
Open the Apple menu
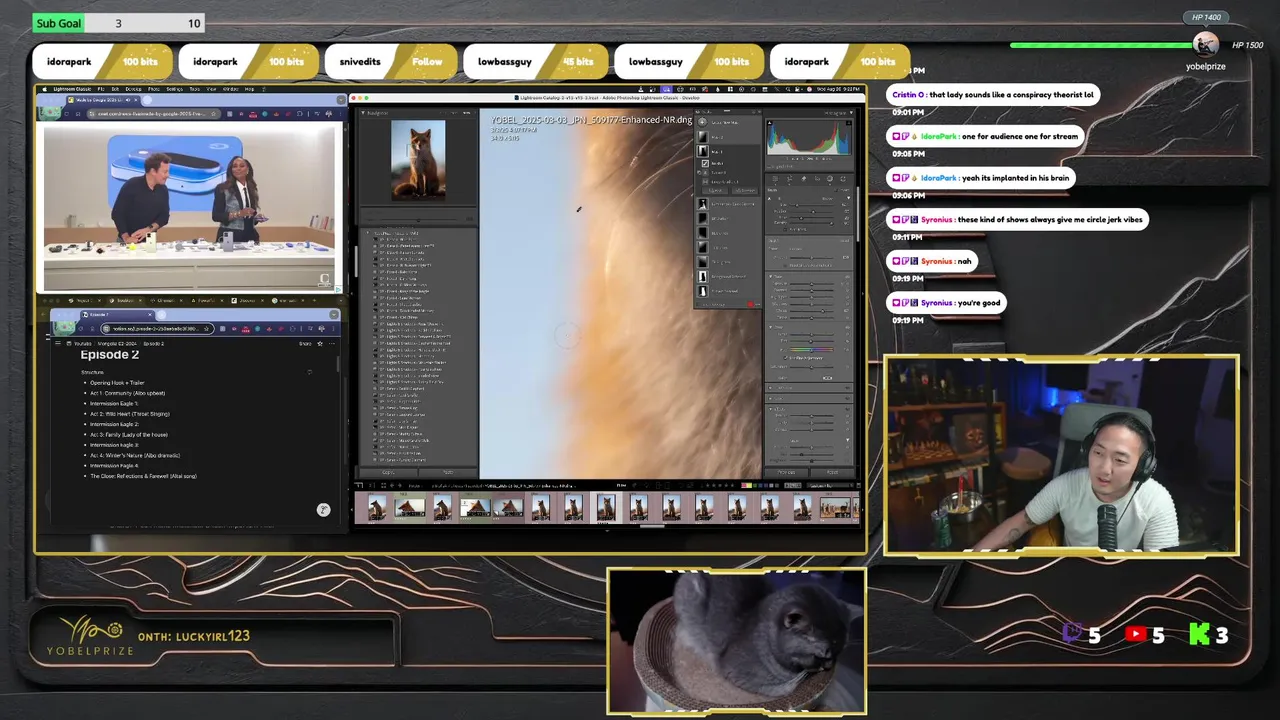coord(45,89)
